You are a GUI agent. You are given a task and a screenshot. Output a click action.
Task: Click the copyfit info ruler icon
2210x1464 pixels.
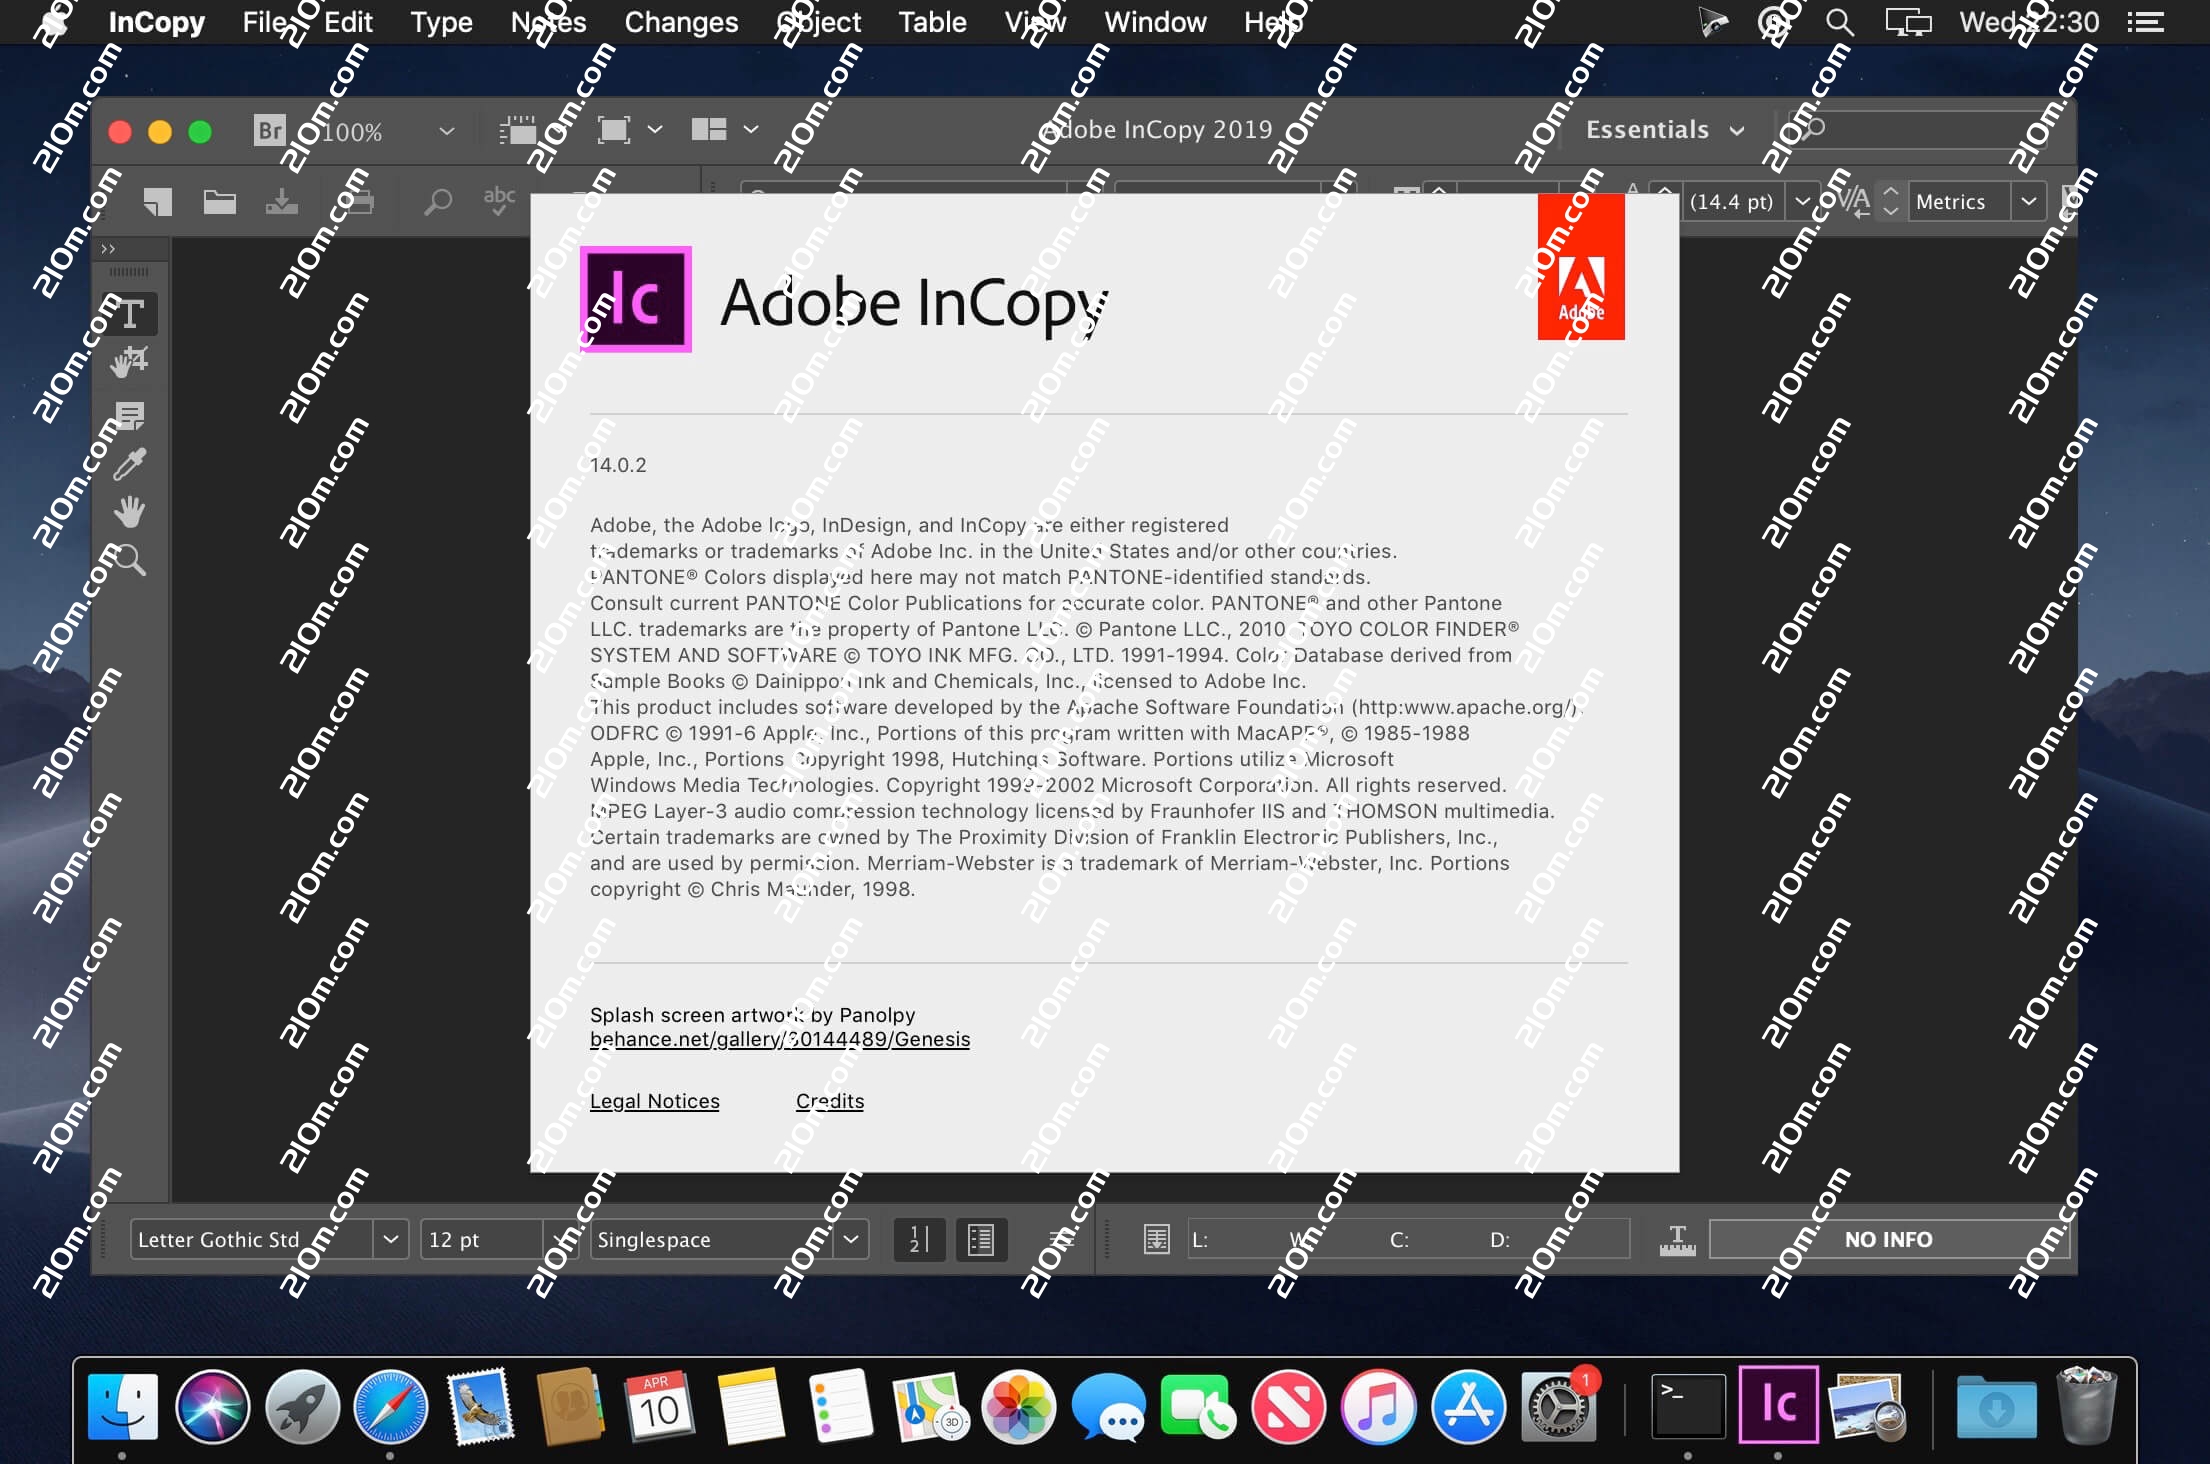[x=1678, y=1240]
